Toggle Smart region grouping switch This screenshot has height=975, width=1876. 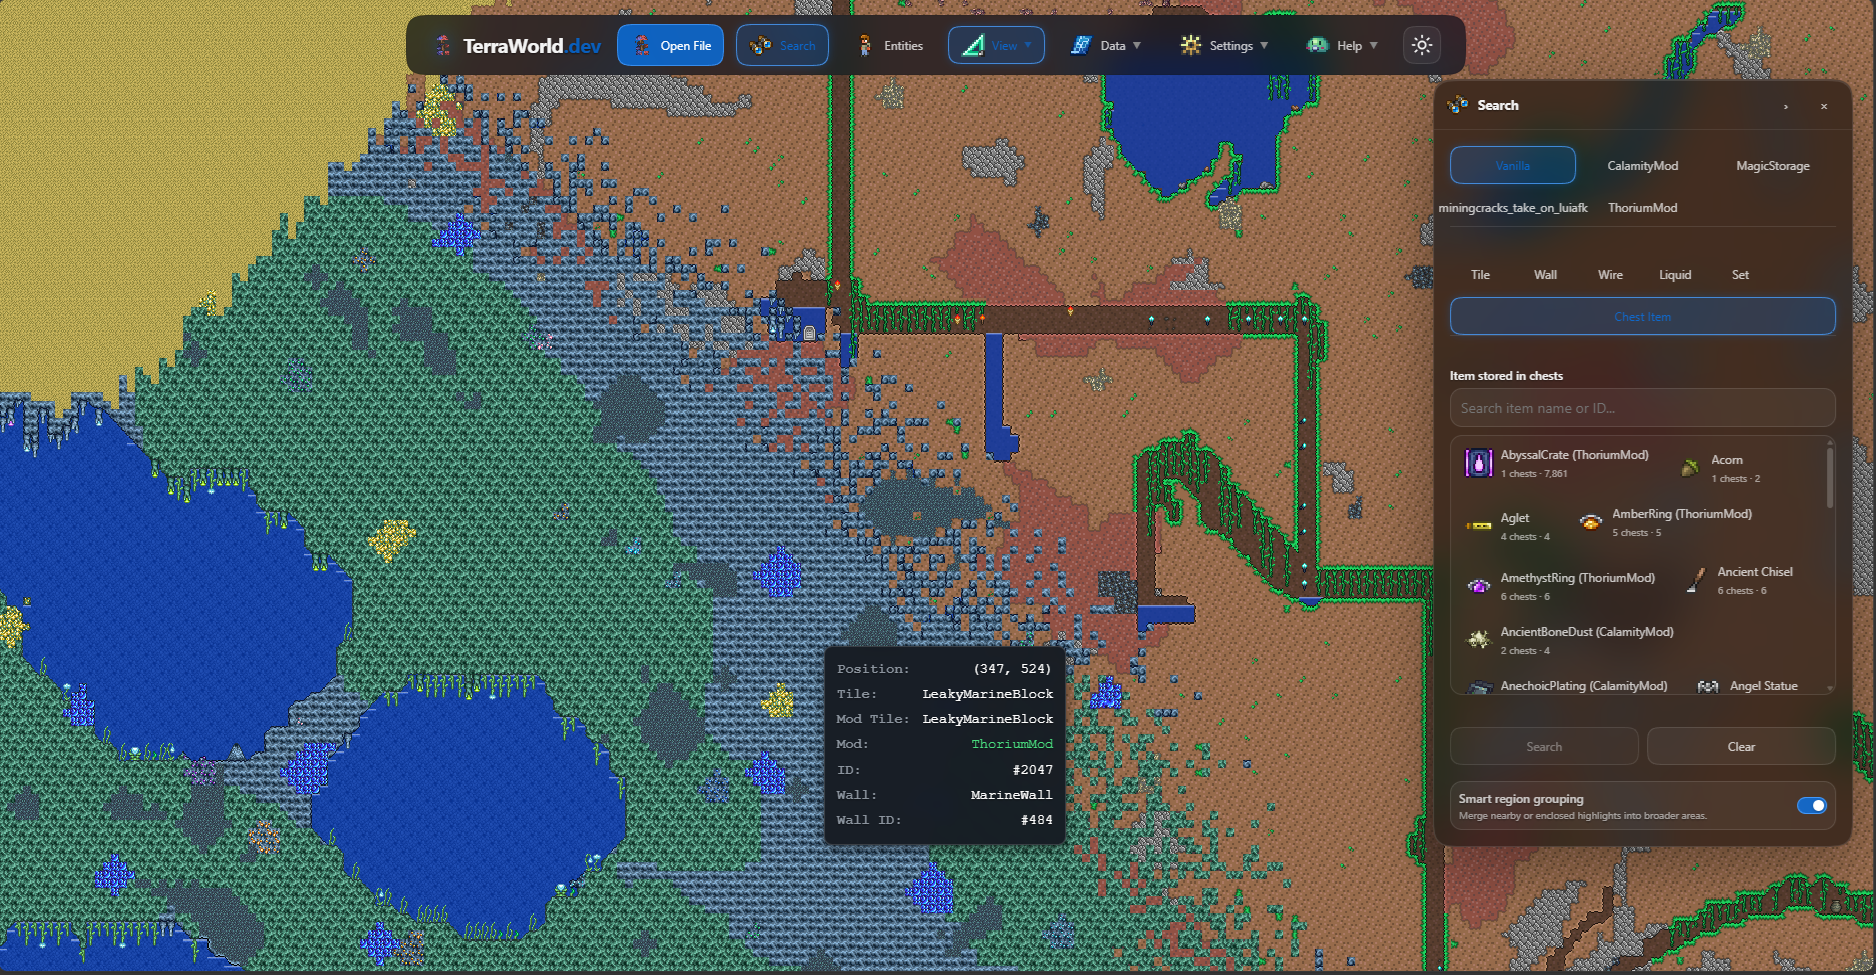[1812, 805]
